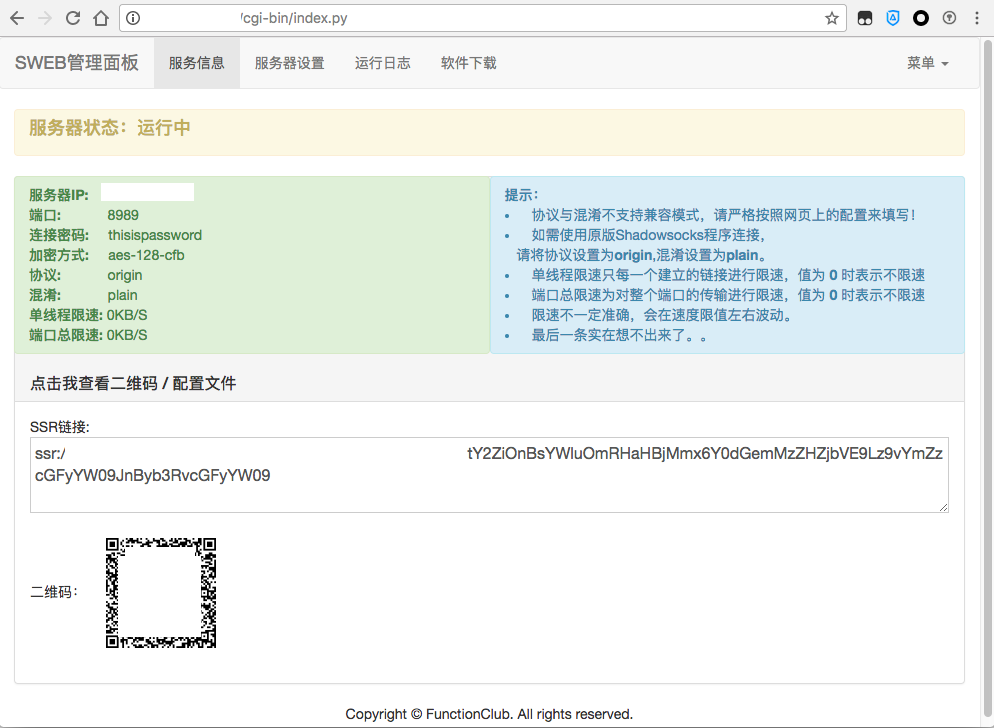Click the browser forward arrow

[44, 18]
